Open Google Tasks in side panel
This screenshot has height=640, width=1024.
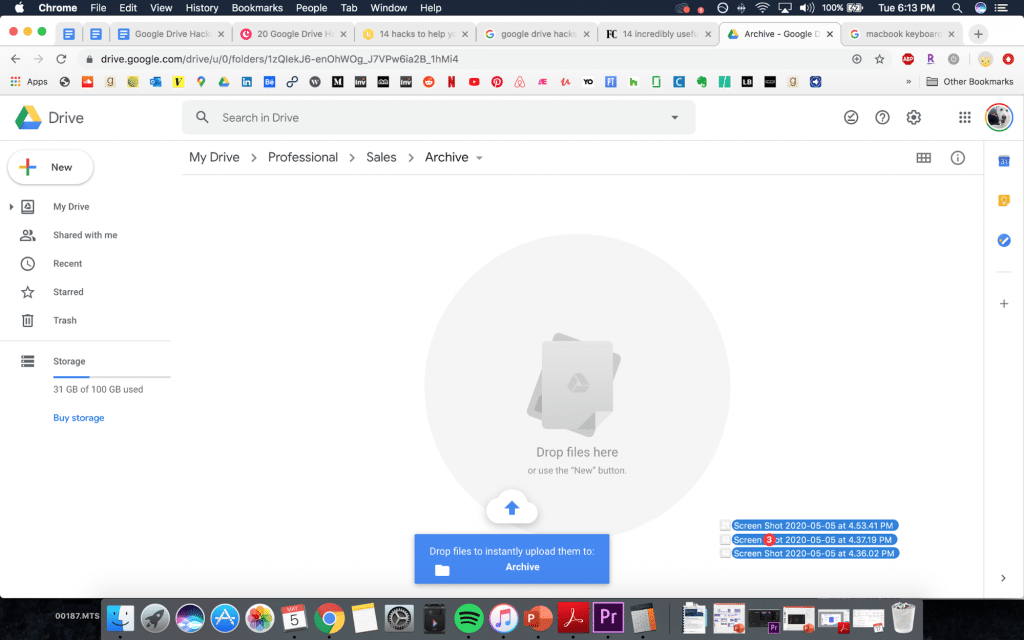[1004, 240]
